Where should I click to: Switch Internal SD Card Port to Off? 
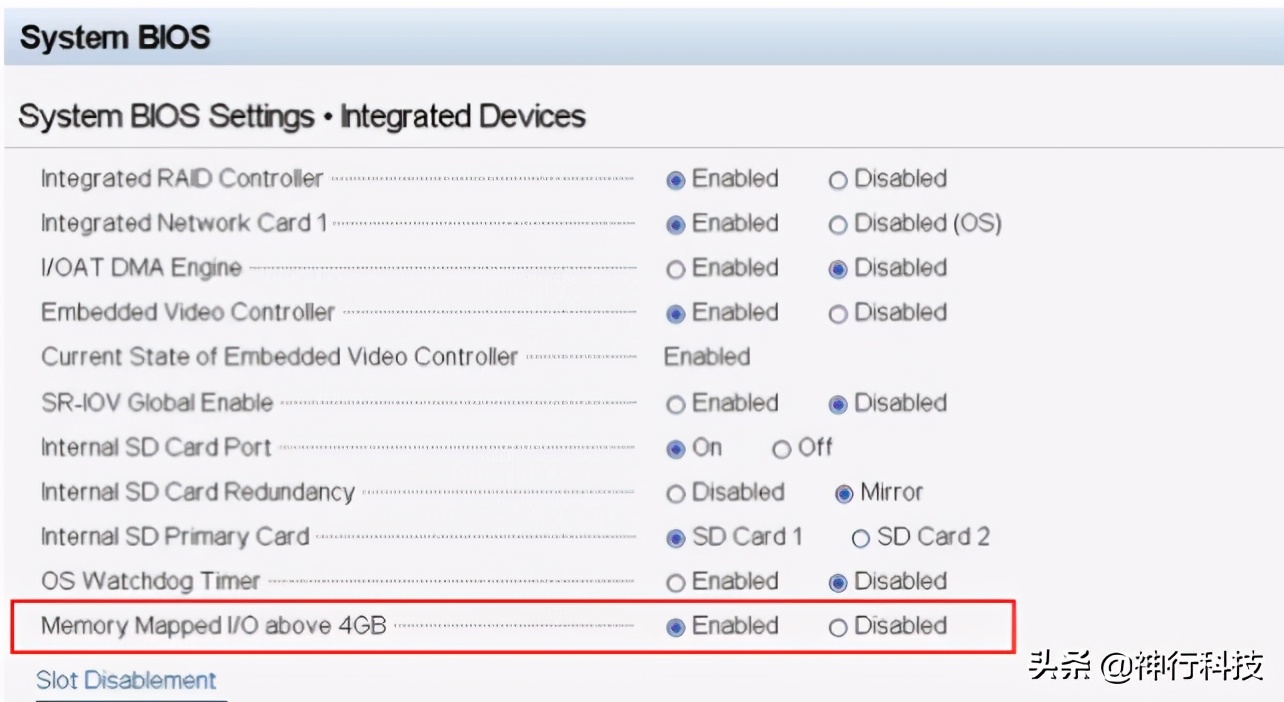coord(782,449)
